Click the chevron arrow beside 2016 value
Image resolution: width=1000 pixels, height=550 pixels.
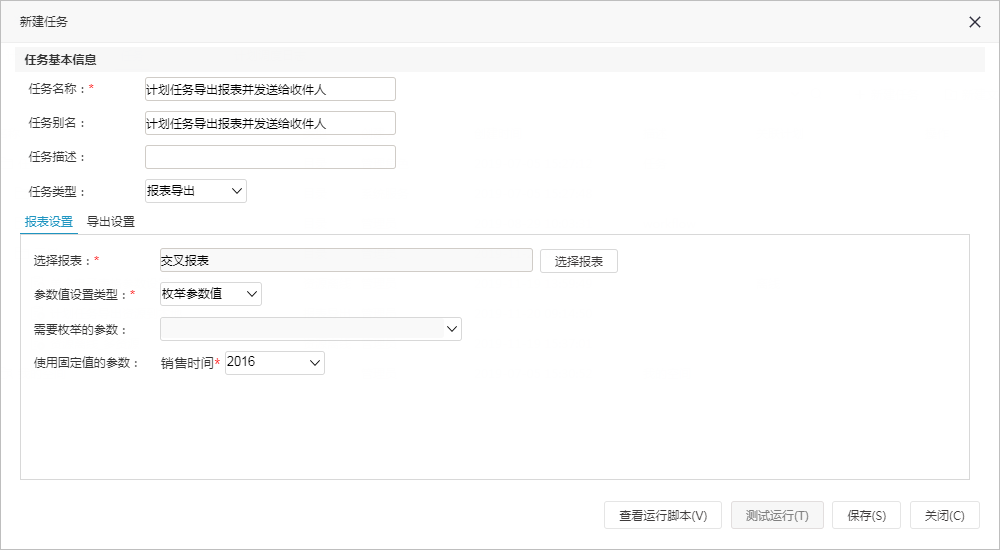click(x=314, y=362)
